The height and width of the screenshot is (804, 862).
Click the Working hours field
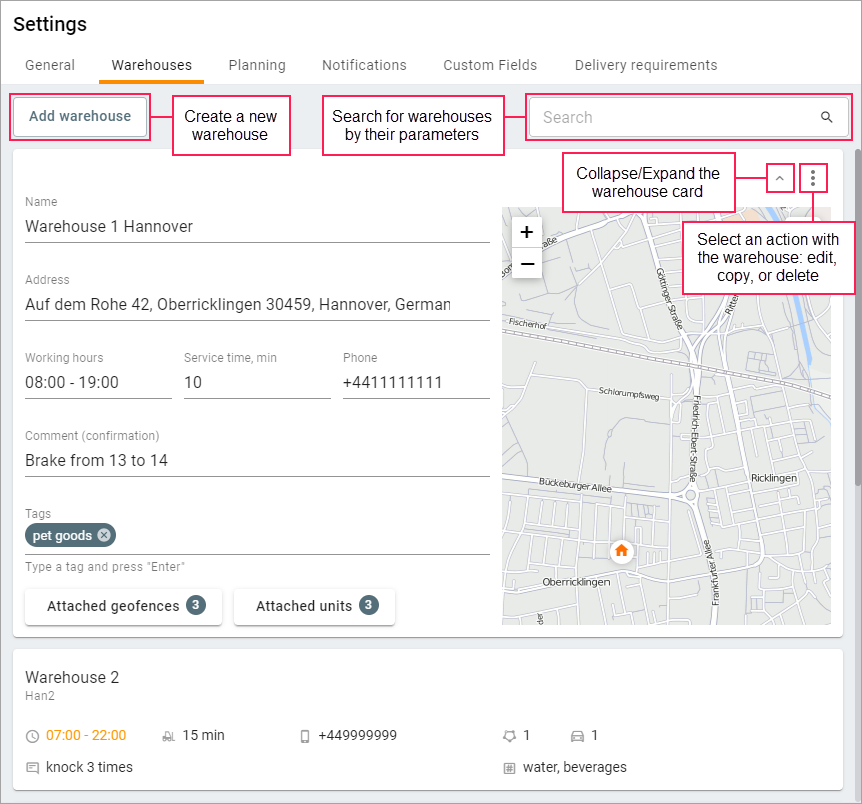98,383
